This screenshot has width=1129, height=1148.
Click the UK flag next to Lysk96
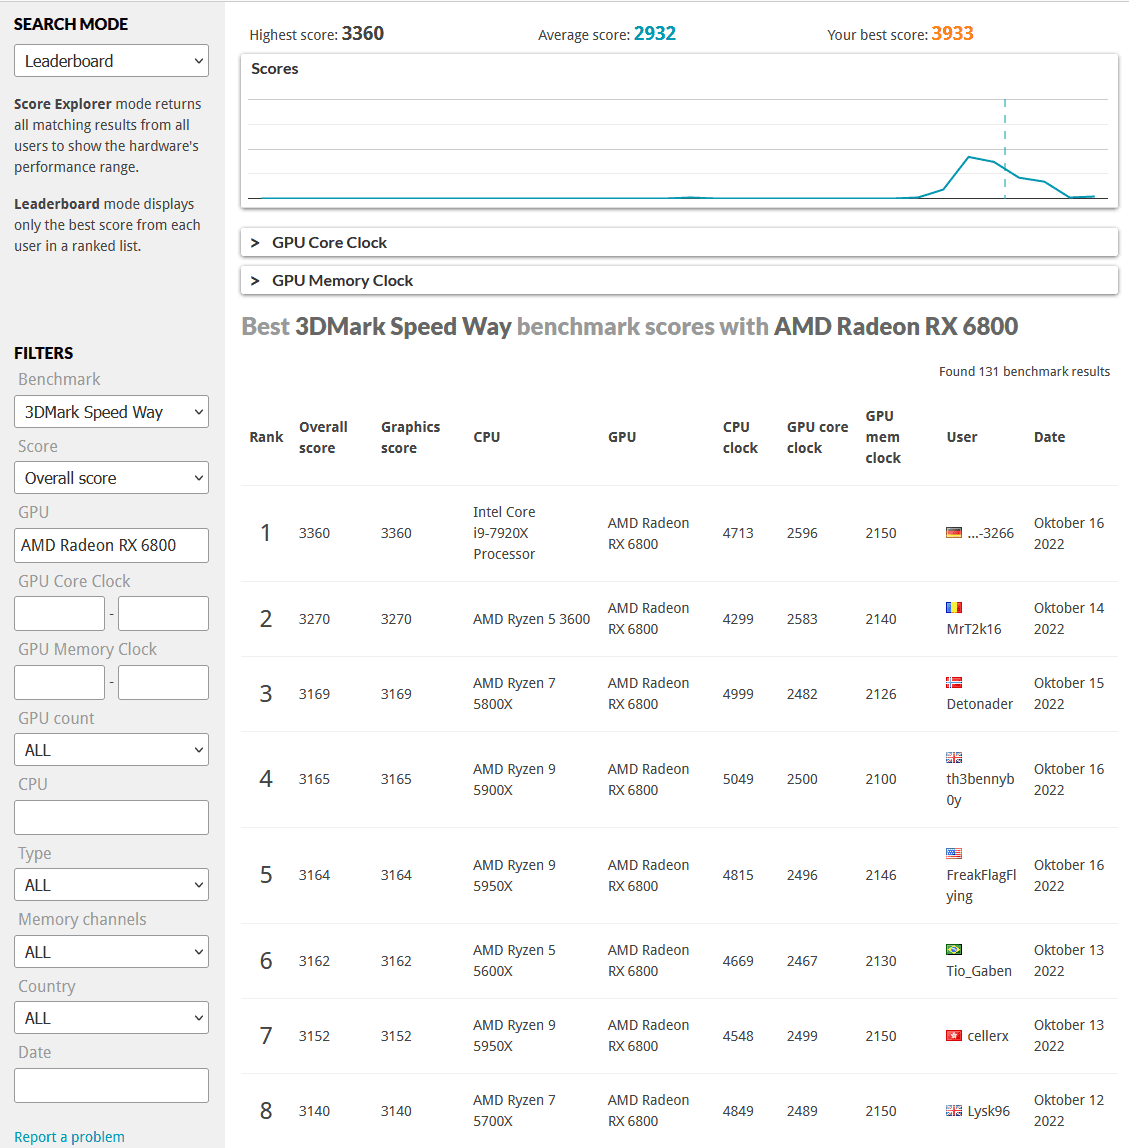click(x=954, y=1111)
